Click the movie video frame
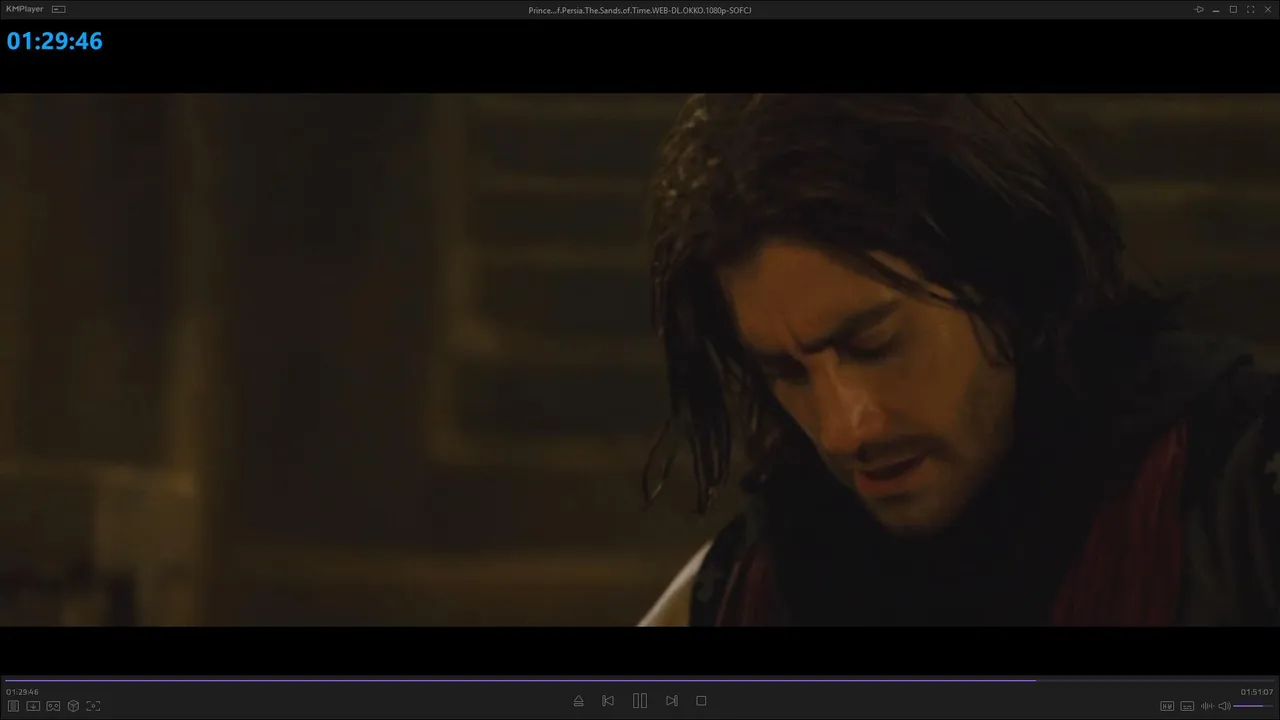 click(640, 360)
